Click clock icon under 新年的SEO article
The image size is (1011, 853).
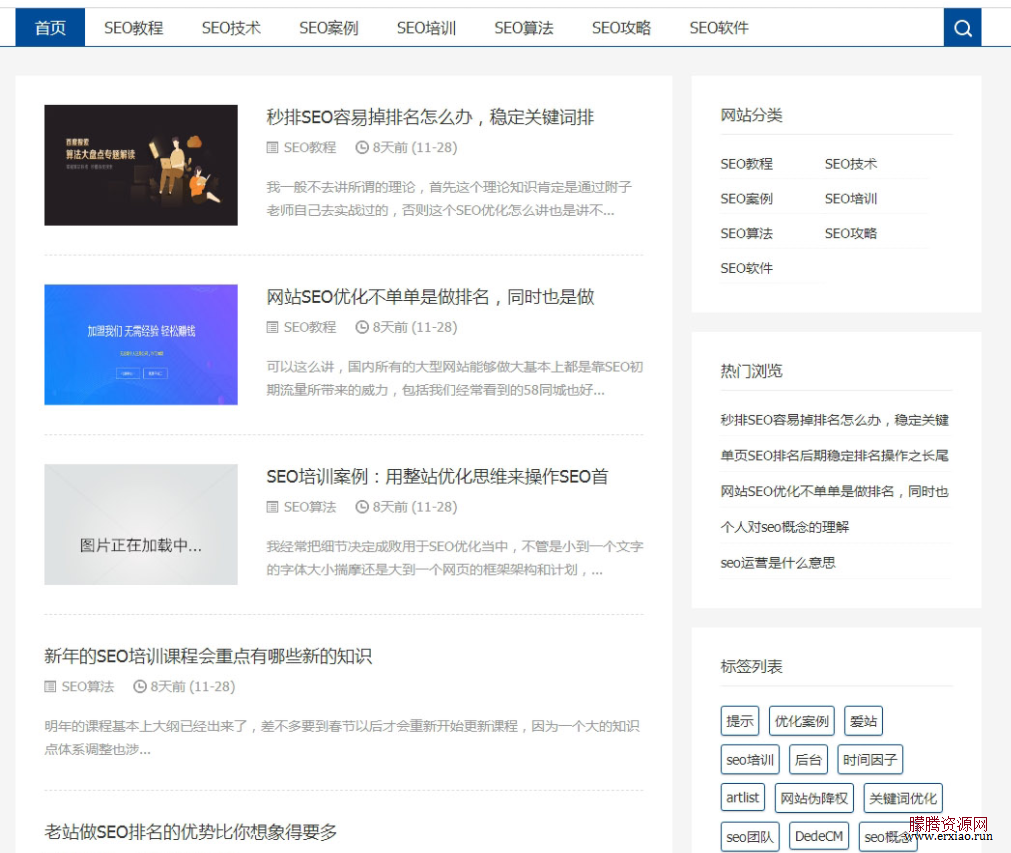(x=140, y=687)
